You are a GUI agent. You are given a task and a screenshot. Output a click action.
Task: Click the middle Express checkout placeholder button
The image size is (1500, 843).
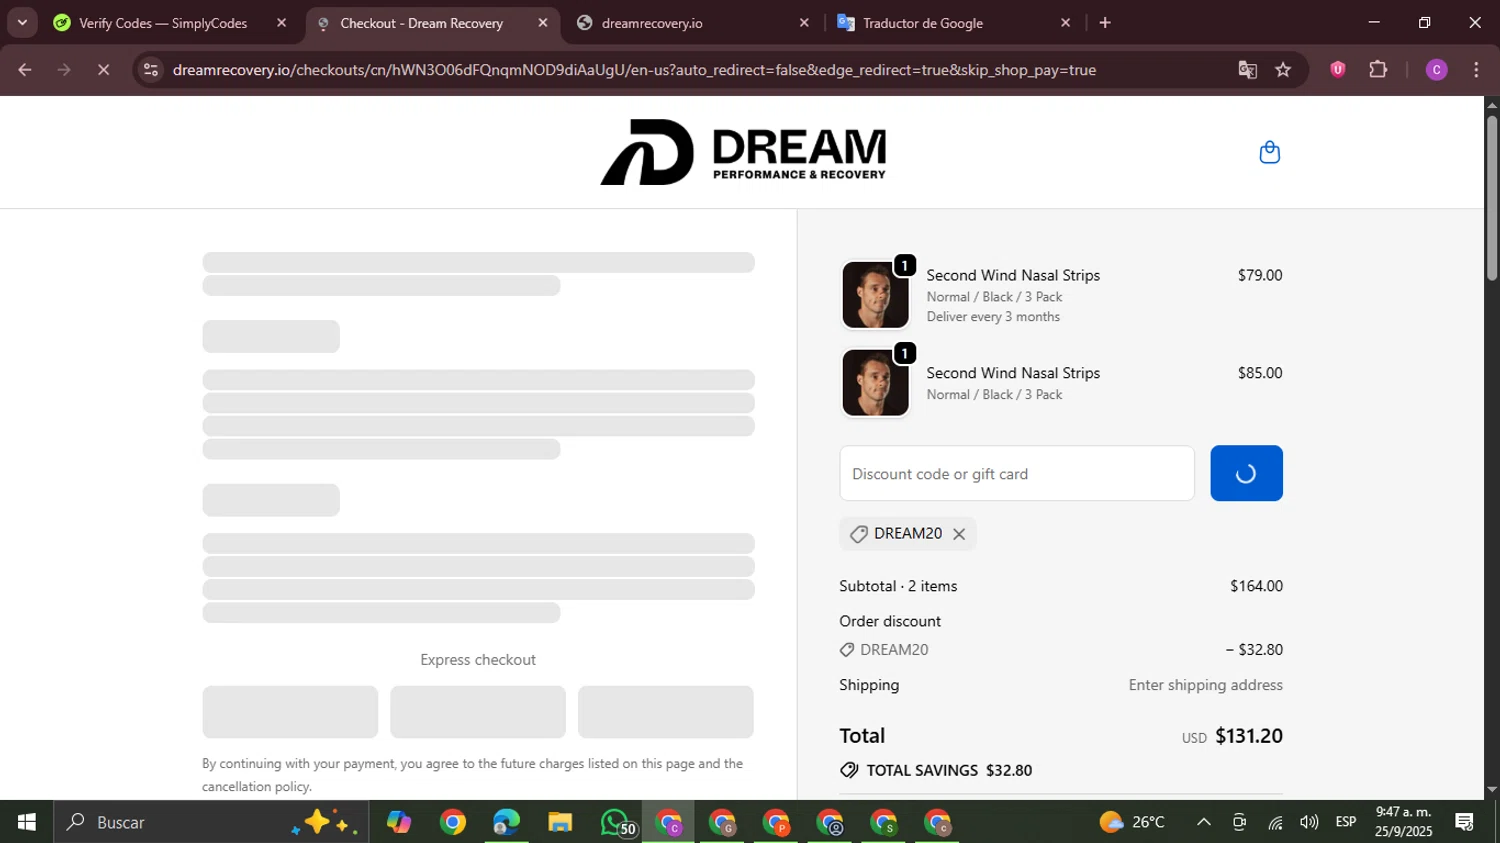[478, 712]
